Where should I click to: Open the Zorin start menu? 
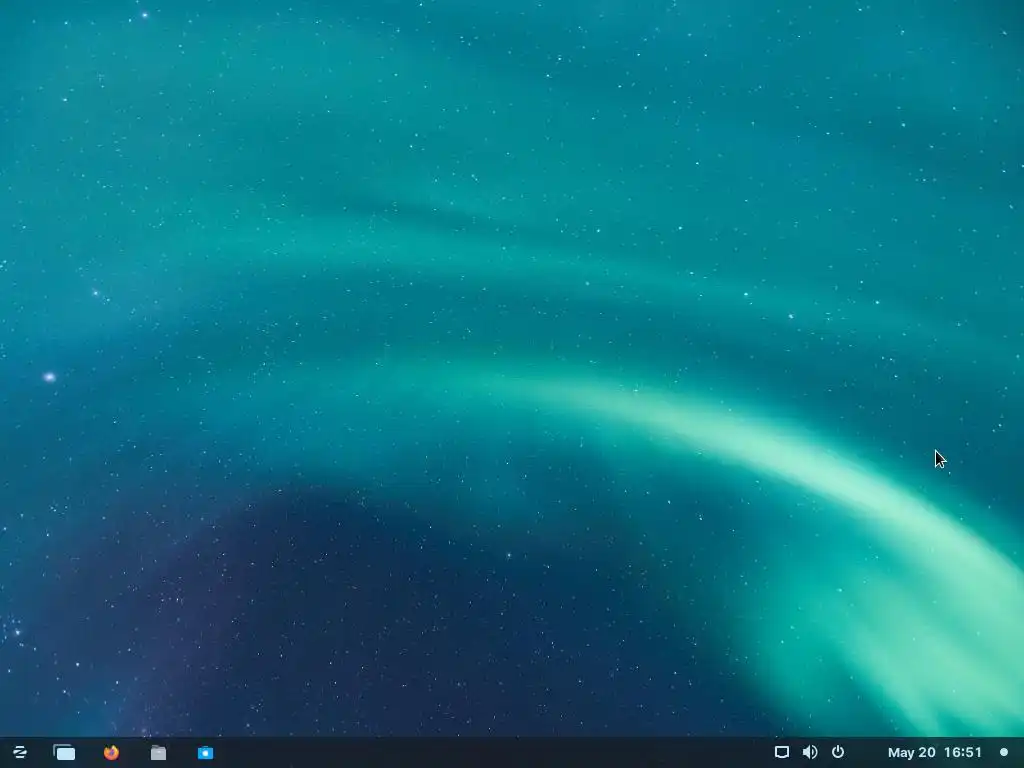click(x=20, y=752)
